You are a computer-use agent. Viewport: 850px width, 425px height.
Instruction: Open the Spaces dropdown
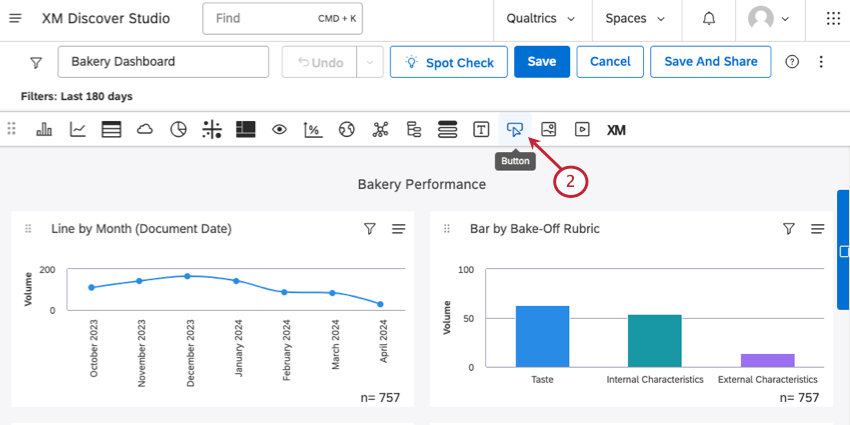(x=635, y=19)
